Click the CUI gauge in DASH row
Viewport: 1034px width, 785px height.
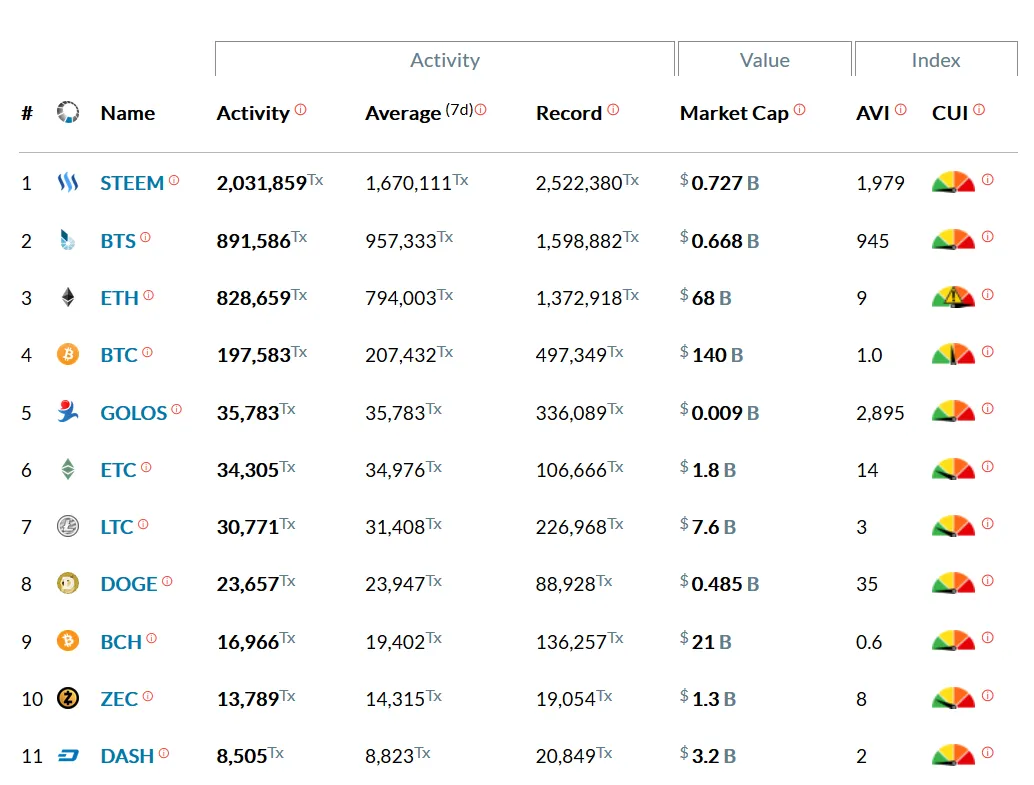tap(953, 755)
